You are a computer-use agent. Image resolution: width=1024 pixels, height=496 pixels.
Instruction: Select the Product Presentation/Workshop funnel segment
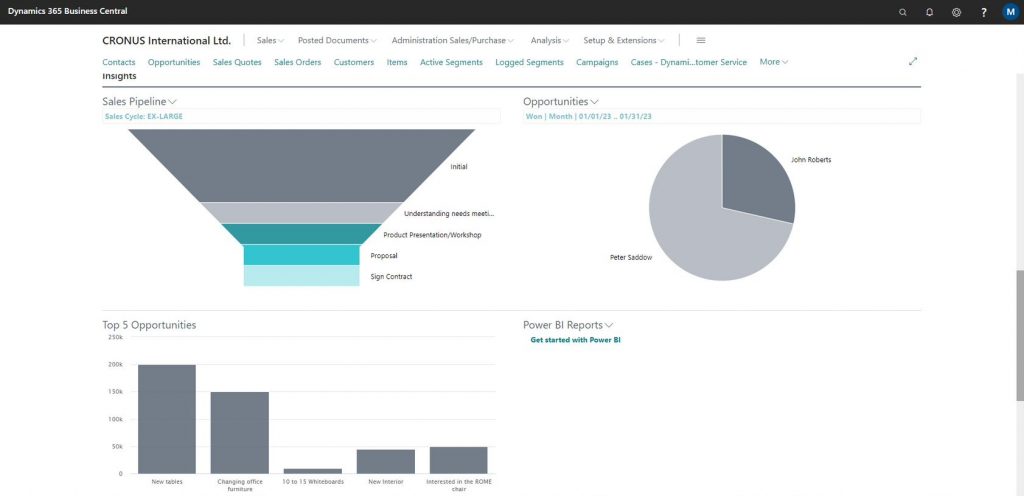(x=301, y=234)
